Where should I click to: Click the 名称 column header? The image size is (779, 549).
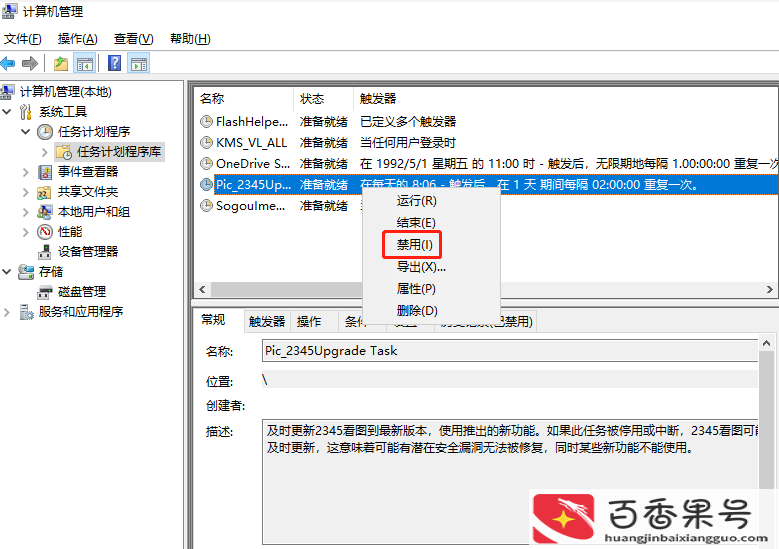(243, 99)
